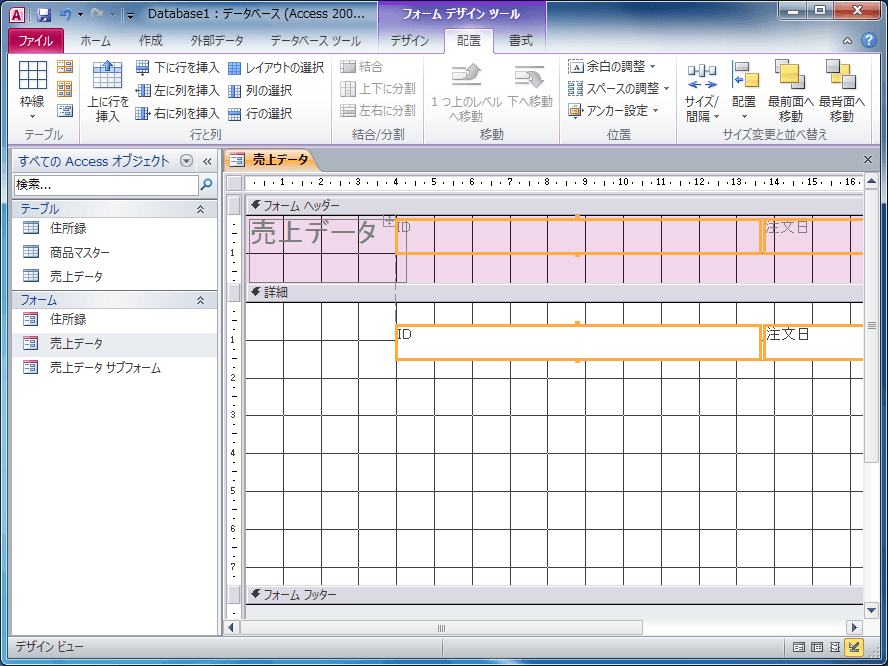Image resolution: width=888 pixels, height=666 pixels.
Task: Click レイアウトの選択 select layout
Action: coord(276,67)
